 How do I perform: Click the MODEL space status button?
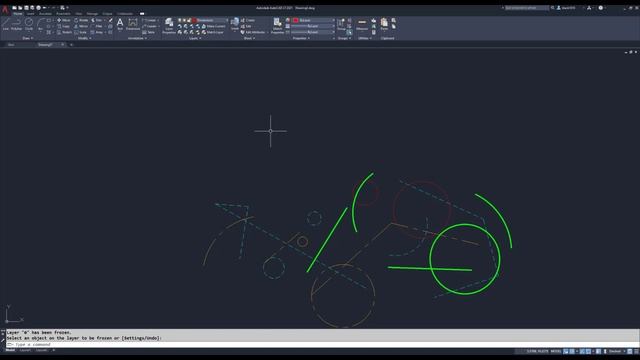556,351
